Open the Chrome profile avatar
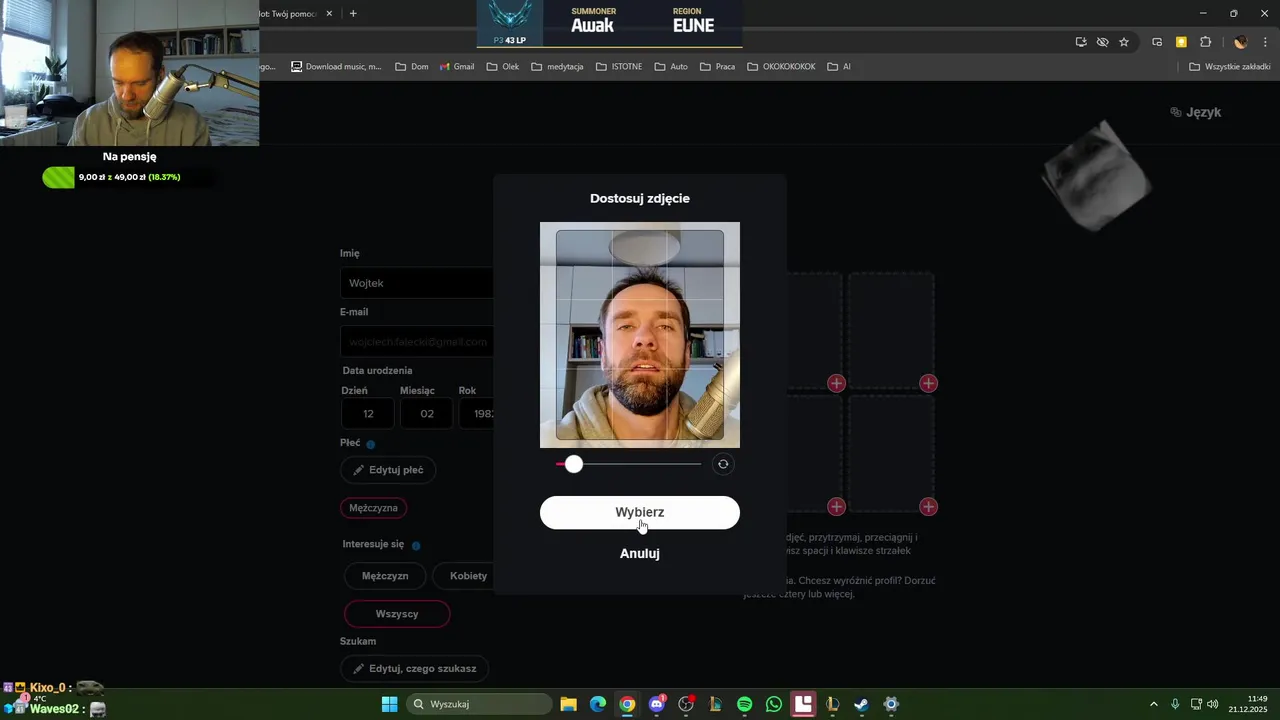Image resolution: width=1280 pixels, height=720 pixels. (1241, 42)
